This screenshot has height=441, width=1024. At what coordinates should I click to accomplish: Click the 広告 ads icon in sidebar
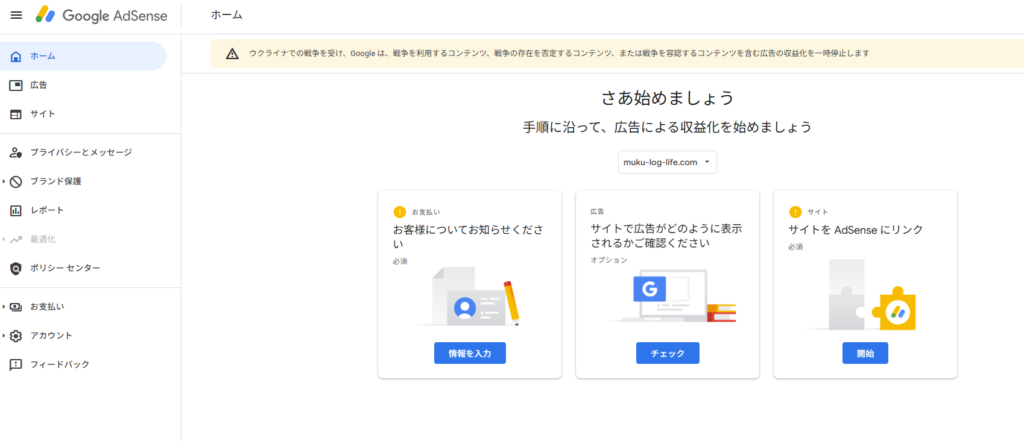[16, 85]
